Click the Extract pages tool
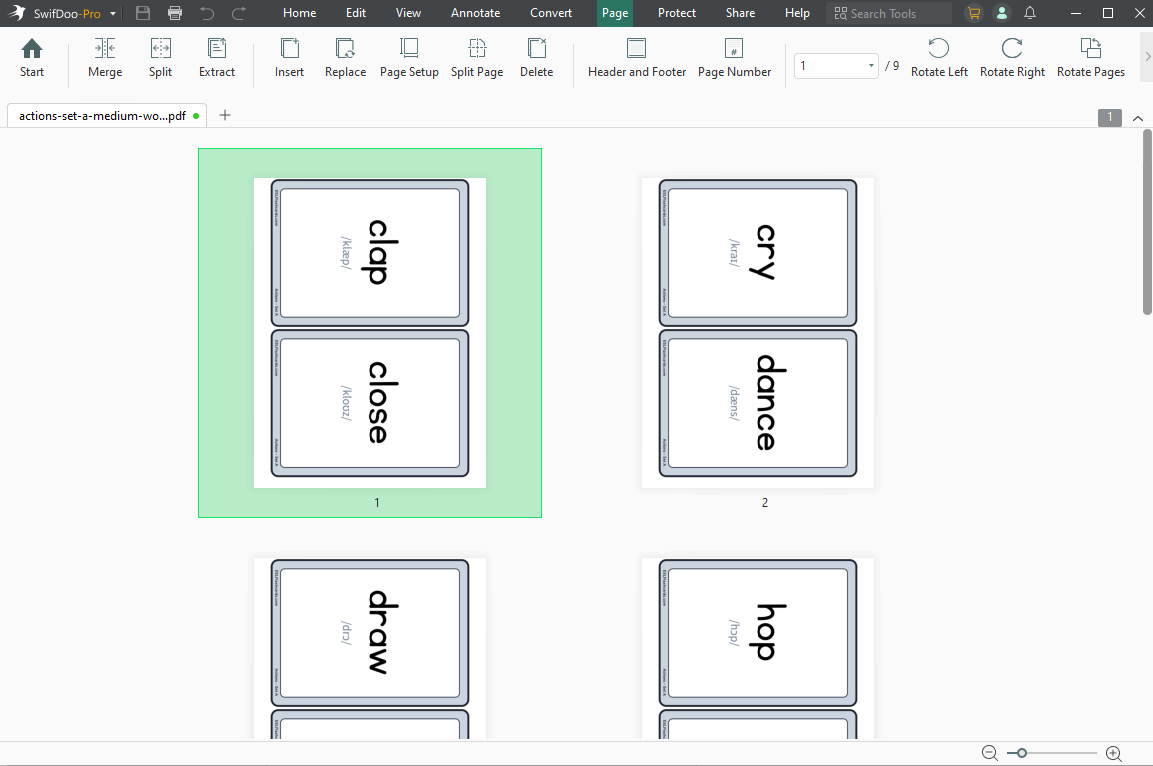Screen dimensions: 1153x766 pyautogui.click(x=217, y=58)
